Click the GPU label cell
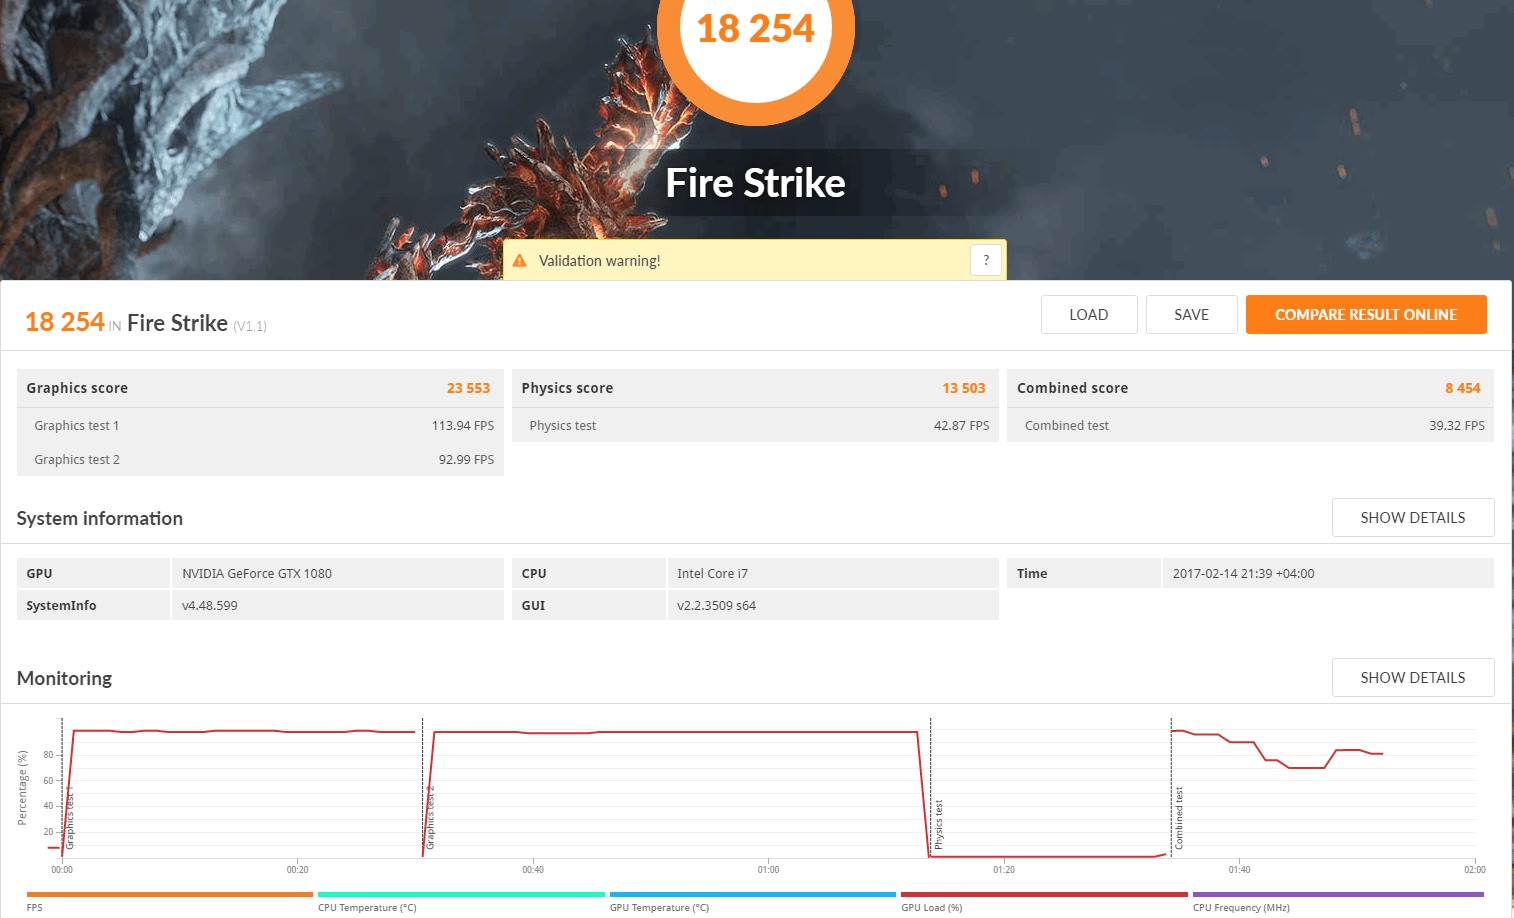The image size is (1514, 918). click(x=93, y=573)
